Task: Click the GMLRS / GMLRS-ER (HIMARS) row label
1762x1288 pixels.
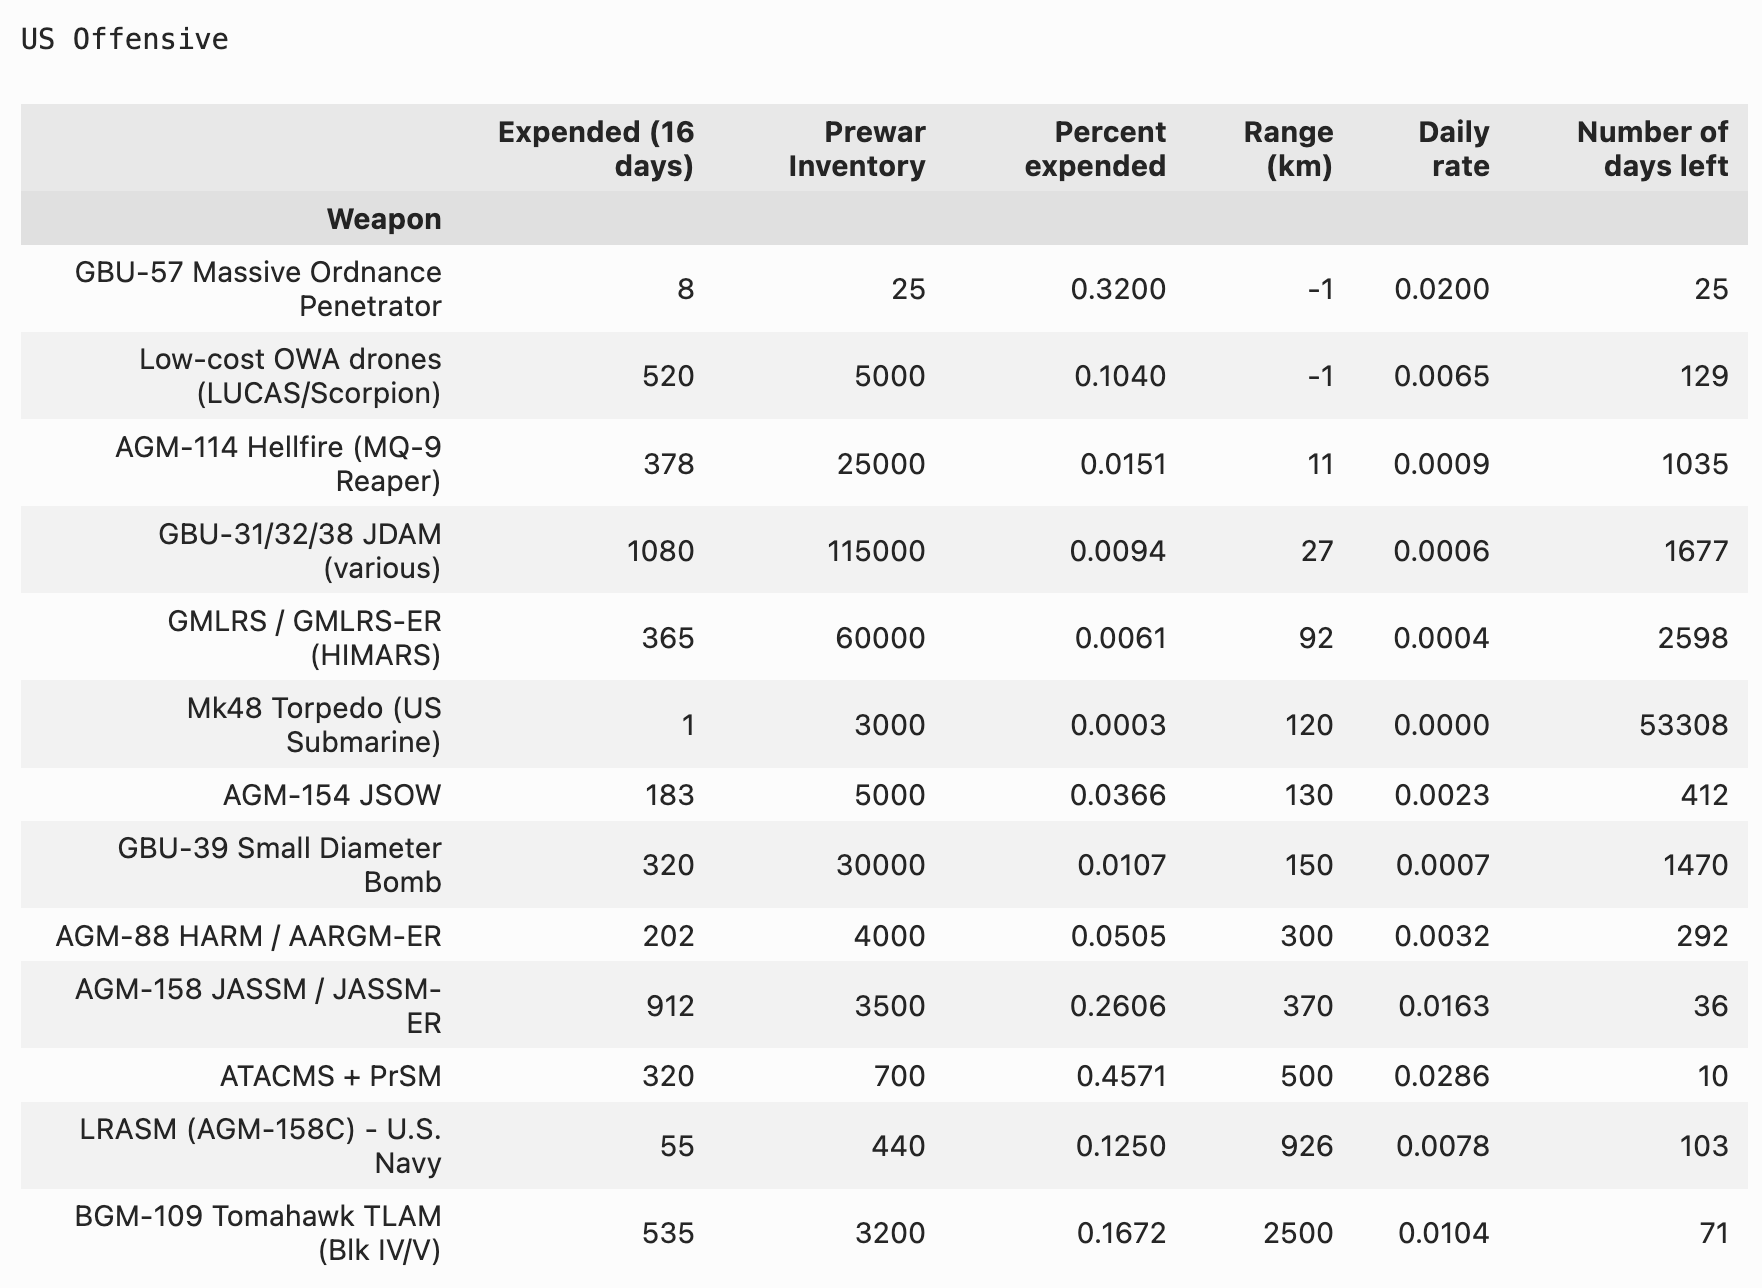Action: coord(304,638)
